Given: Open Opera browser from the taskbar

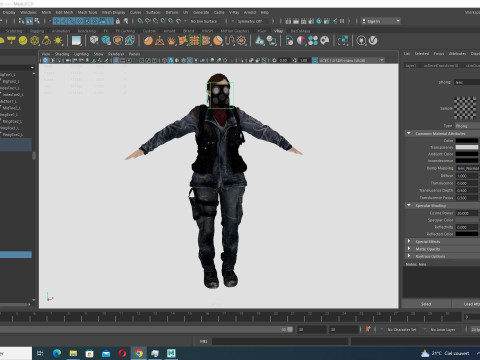Looking at the screenshot, I should [122, 353].
